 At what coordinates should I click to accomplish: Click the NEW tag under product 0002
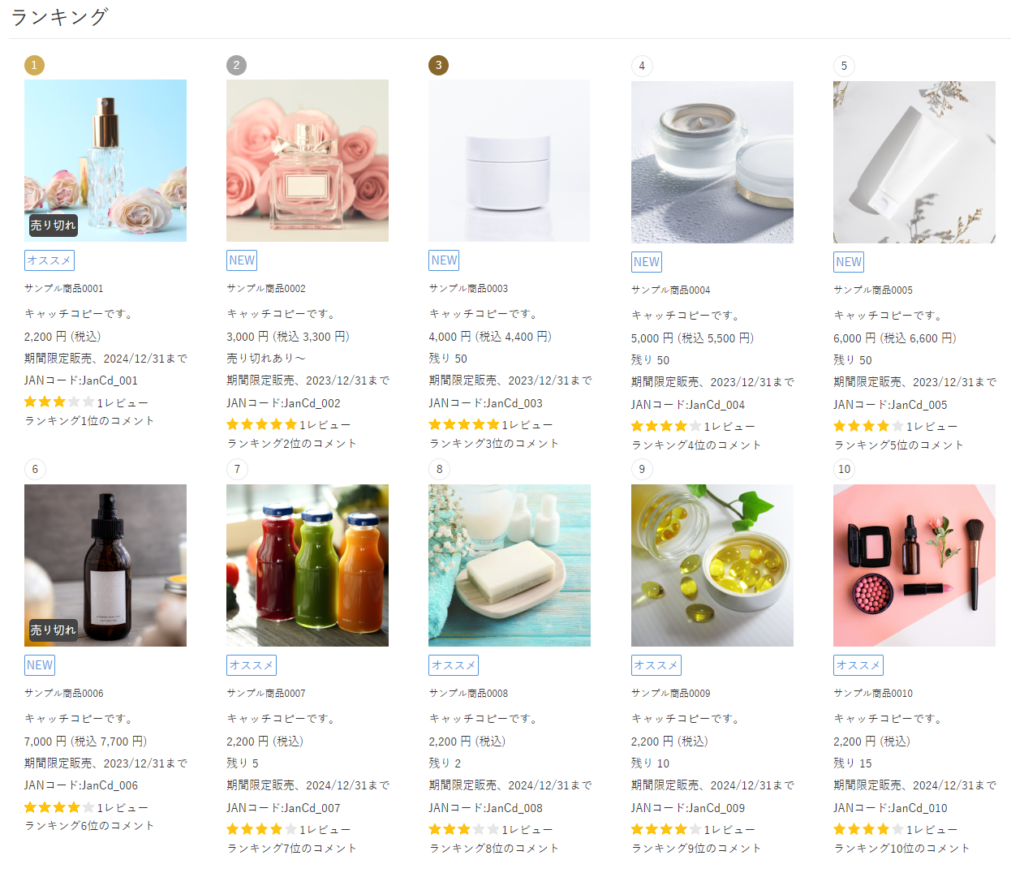(242, 260)
